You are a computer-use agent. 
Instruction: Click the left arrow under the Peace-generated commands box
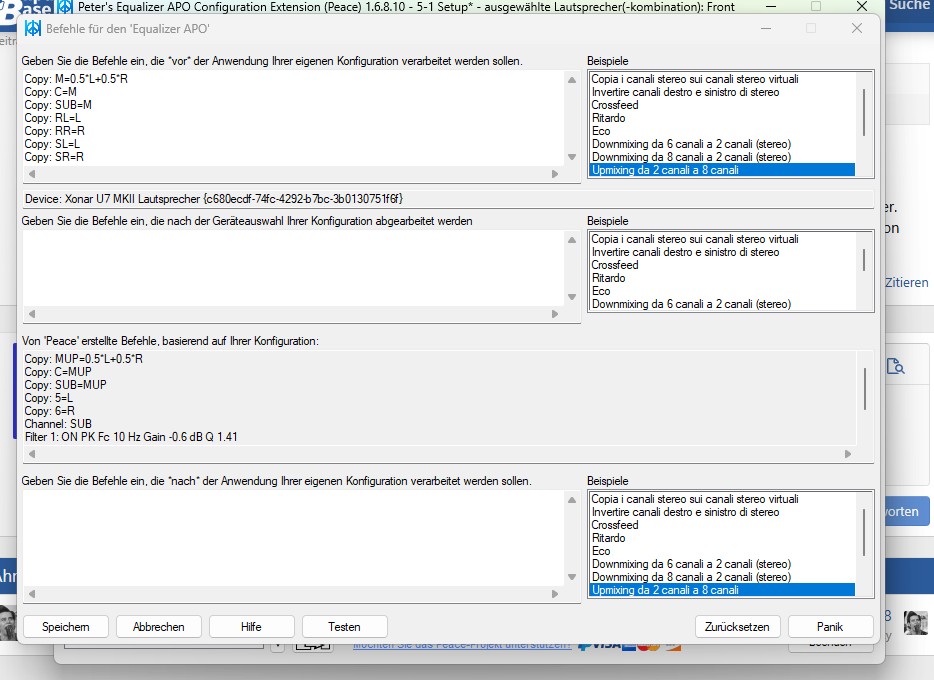click(x=32, y=454)
